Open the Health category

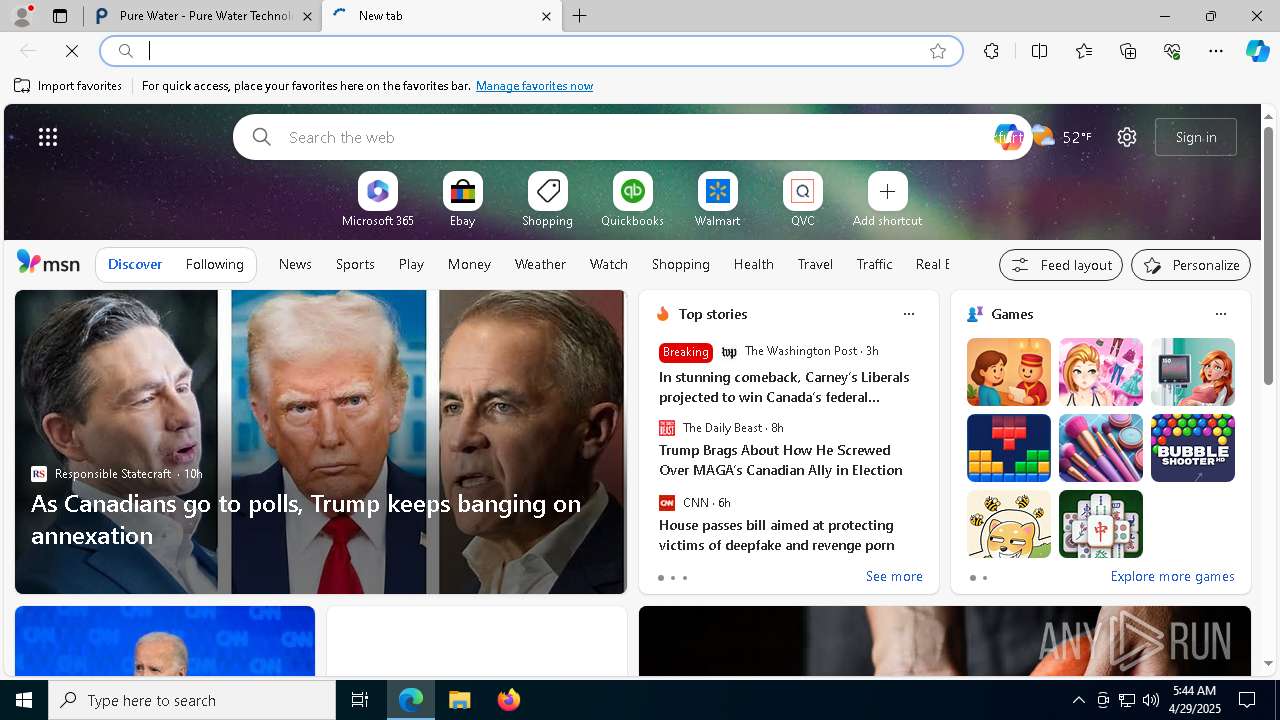pos(754,264)
